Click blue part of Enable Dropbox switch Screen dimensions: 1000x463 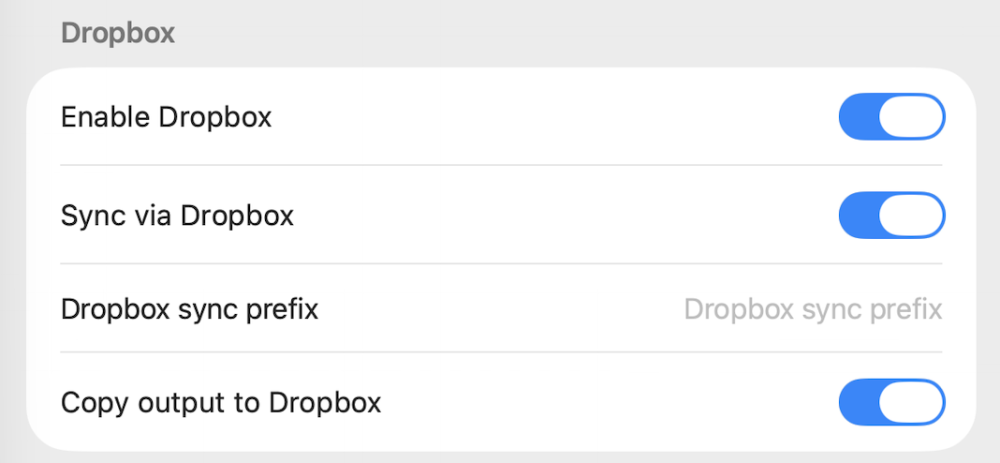pos(858,117)
